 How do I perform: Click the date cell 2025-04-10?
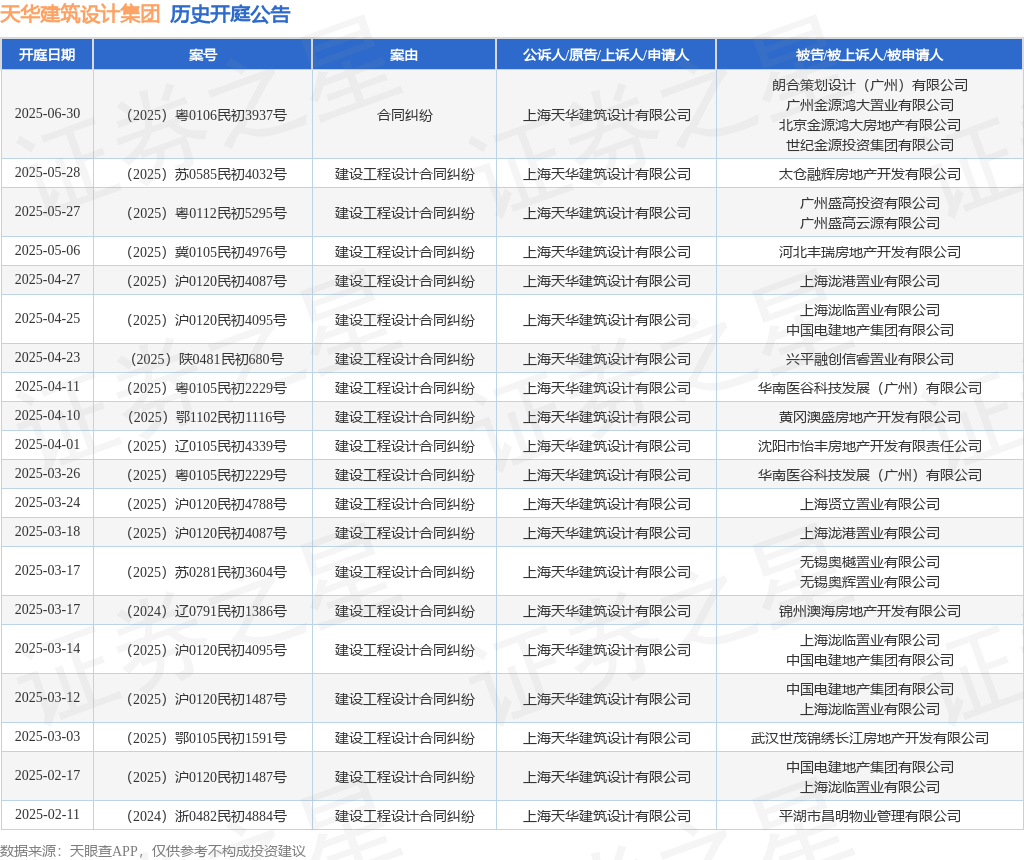pyautogui.click(x=47, y=416)
